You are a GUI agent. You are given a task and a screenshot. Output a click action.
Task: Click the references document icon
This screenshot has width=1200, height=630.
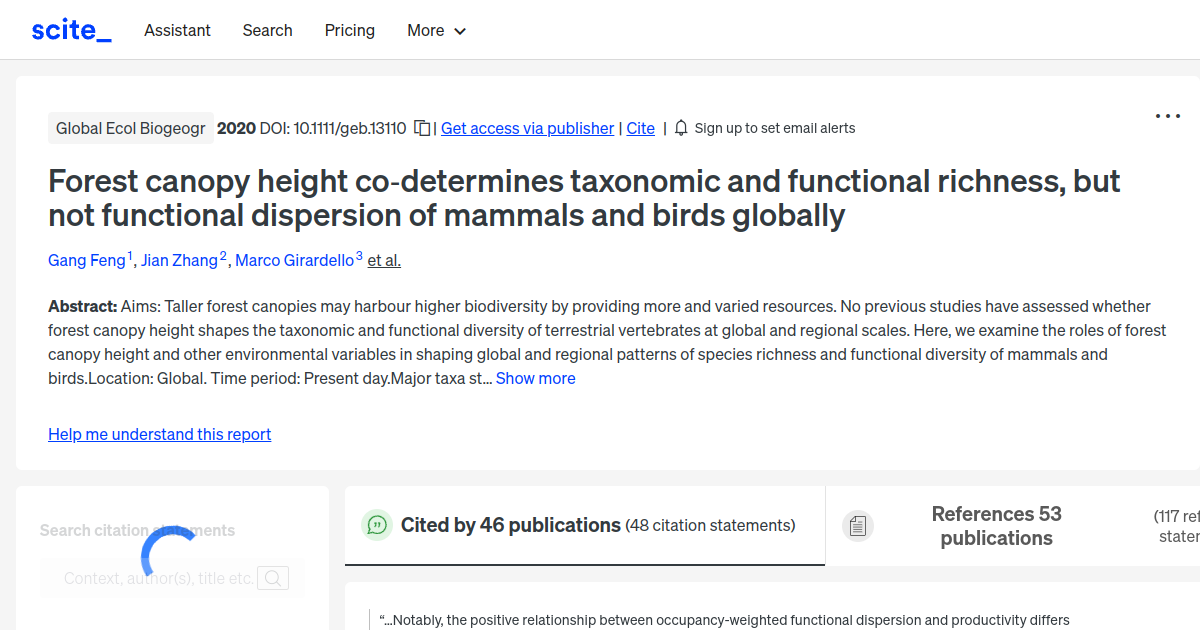point(858,524)
